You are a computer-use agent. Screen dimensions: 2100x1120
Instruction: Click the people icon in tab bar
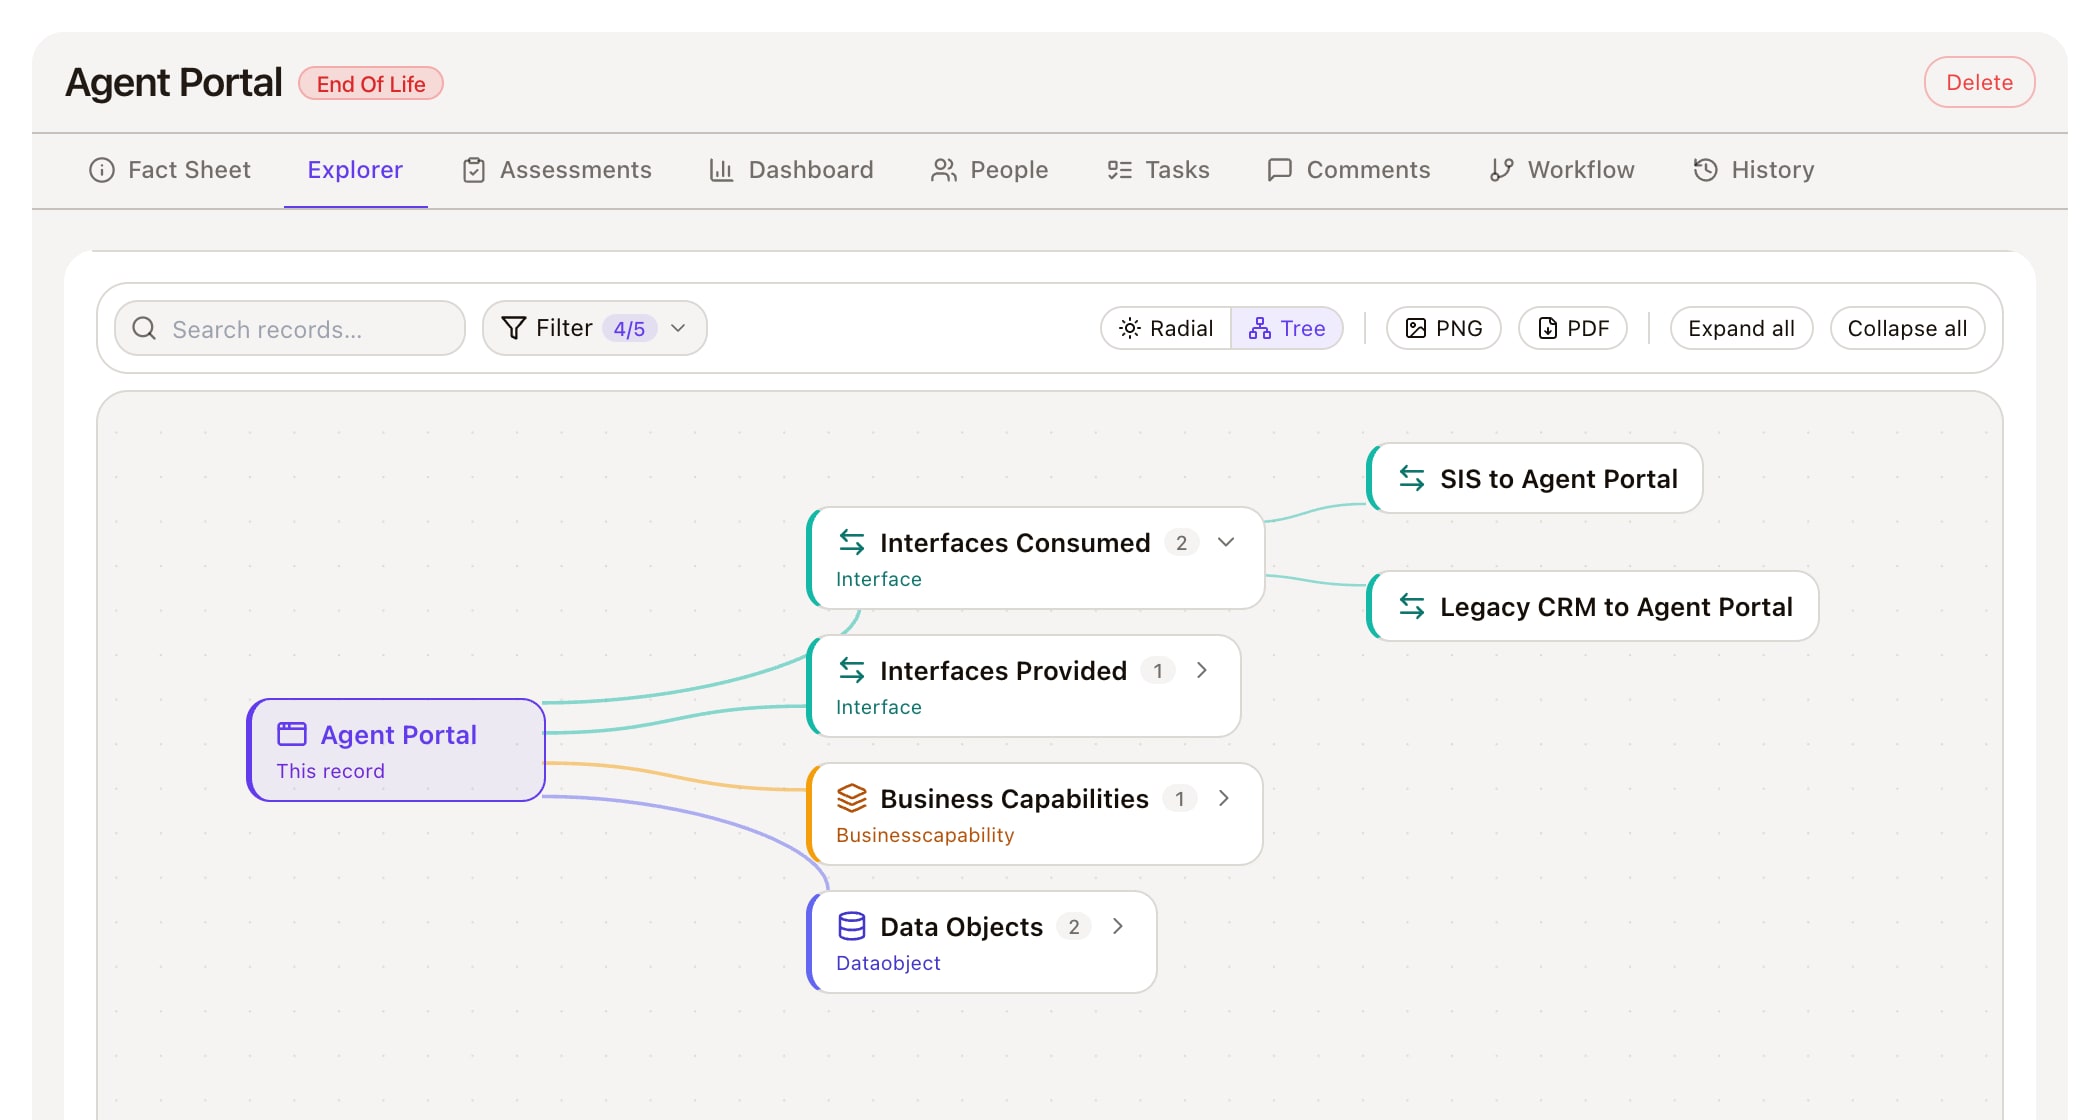point(944,170)
